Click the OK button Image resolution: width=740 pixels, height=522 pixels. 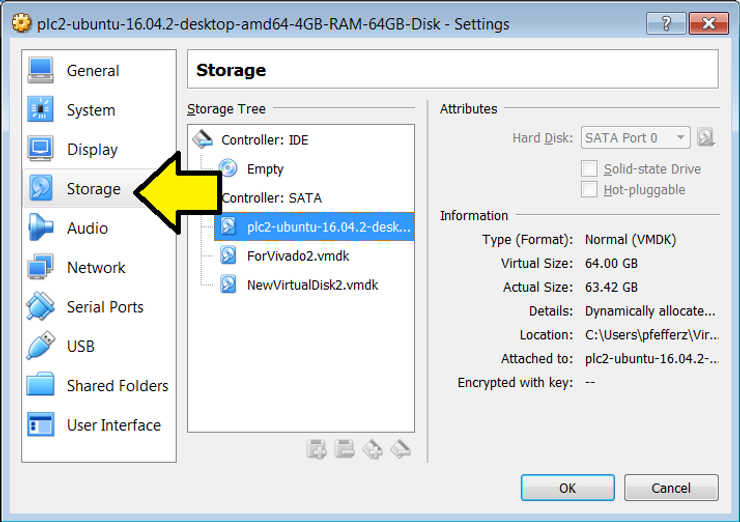coord(568,488)
